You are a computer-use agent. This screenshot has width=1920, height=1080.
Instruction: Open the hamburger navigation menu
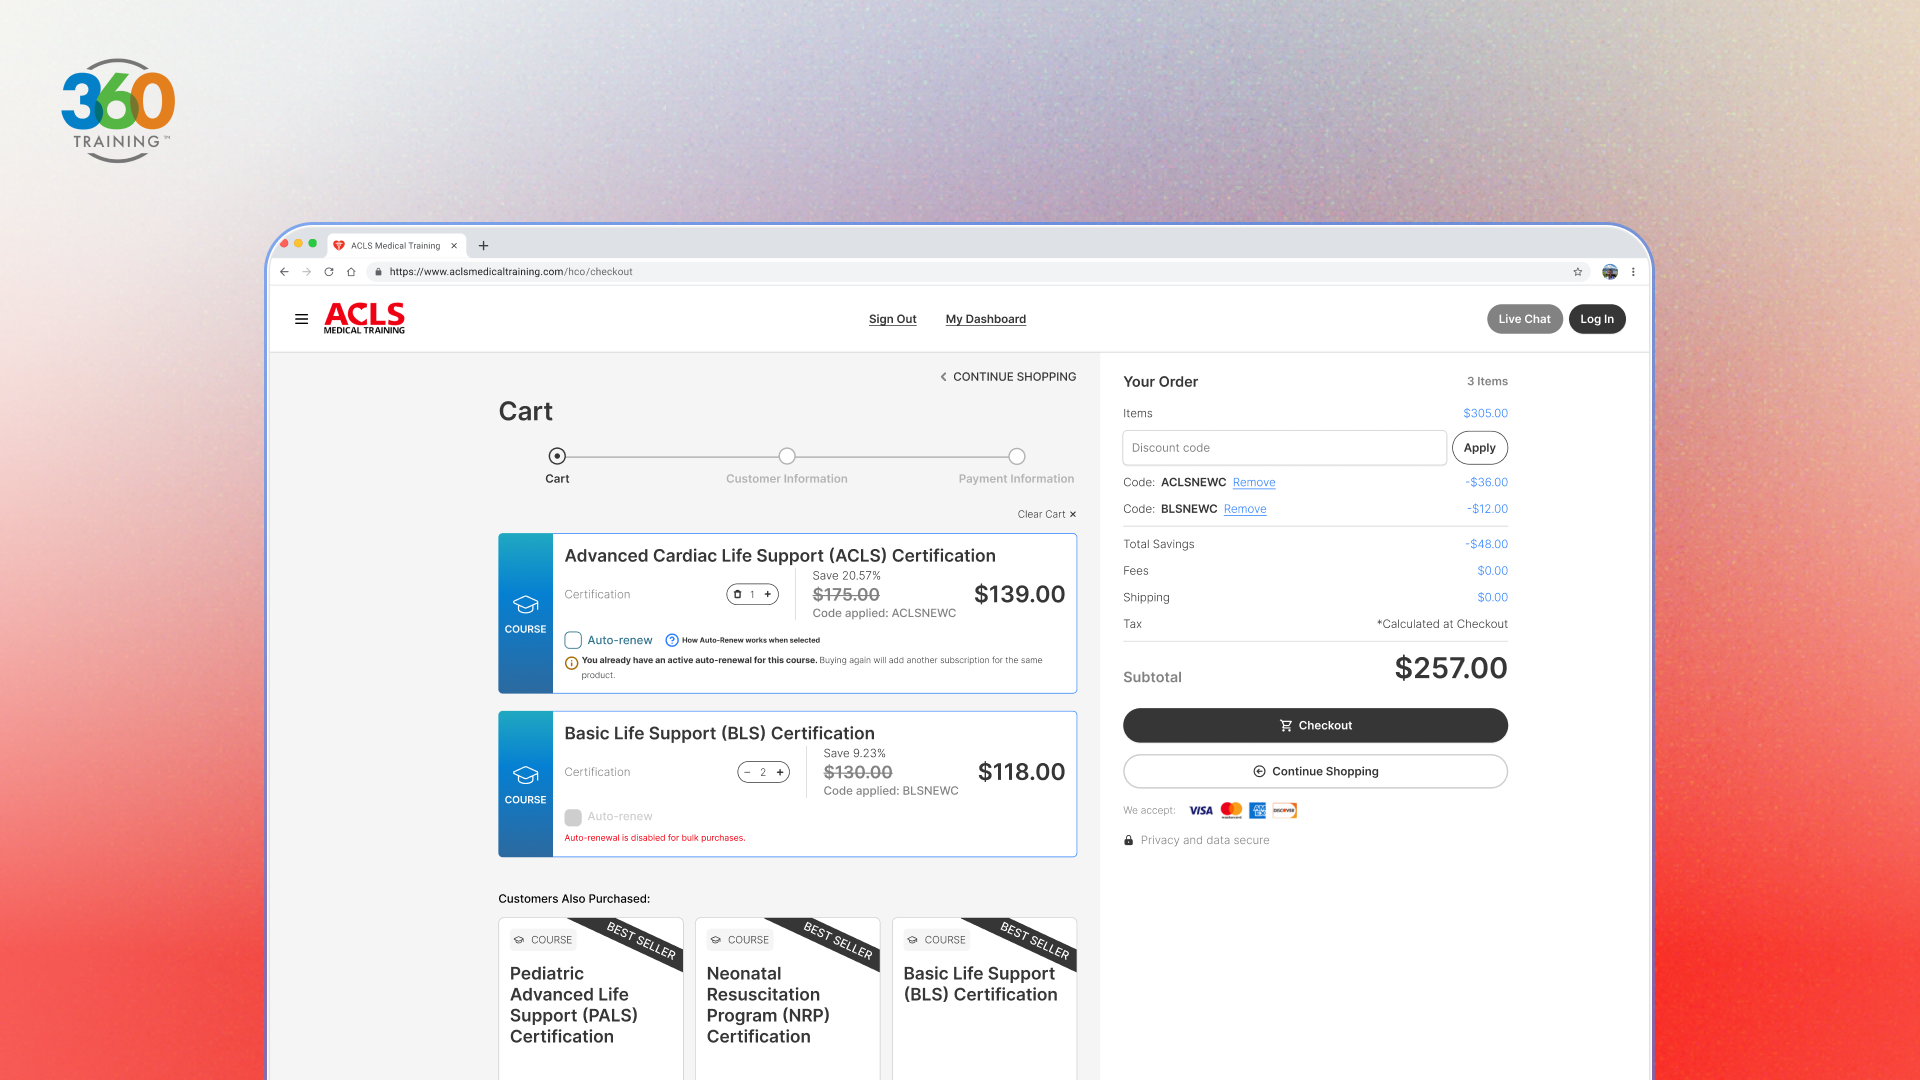[x=301, y=318]
